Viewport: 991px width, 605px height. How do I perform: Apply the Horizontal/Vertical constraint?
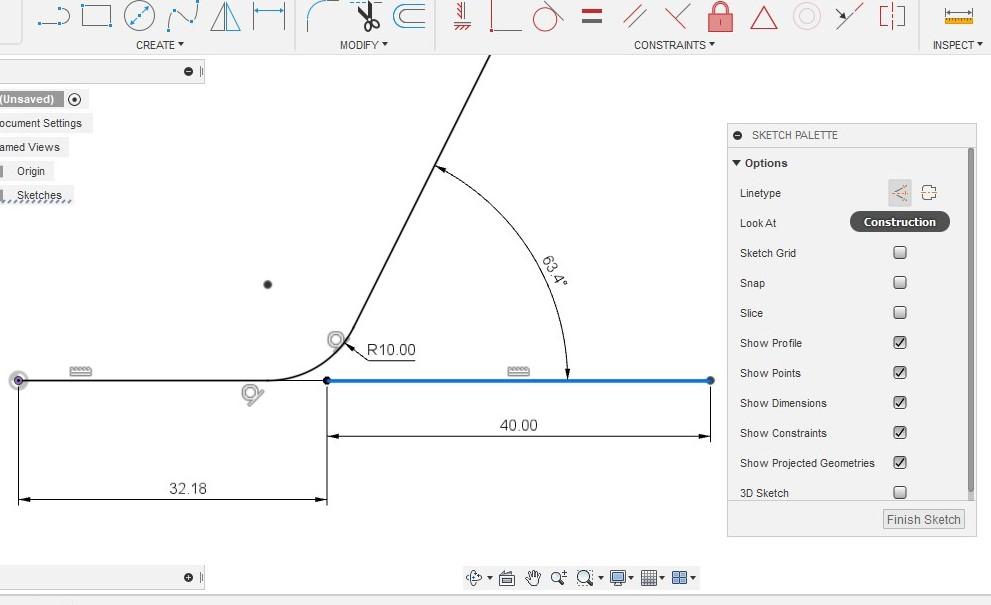[x=463, y=16]
